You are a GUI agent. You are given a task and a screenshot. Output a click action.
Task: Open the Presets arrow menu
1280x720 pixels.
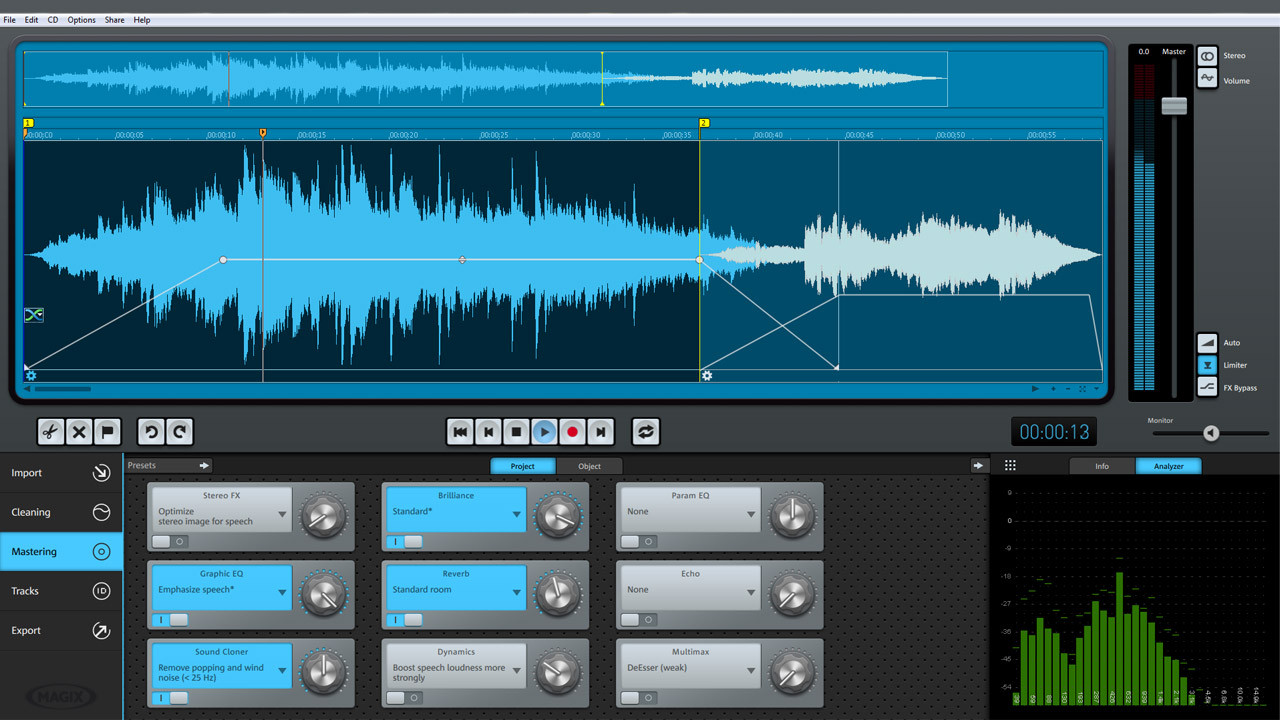click(204, 465)
